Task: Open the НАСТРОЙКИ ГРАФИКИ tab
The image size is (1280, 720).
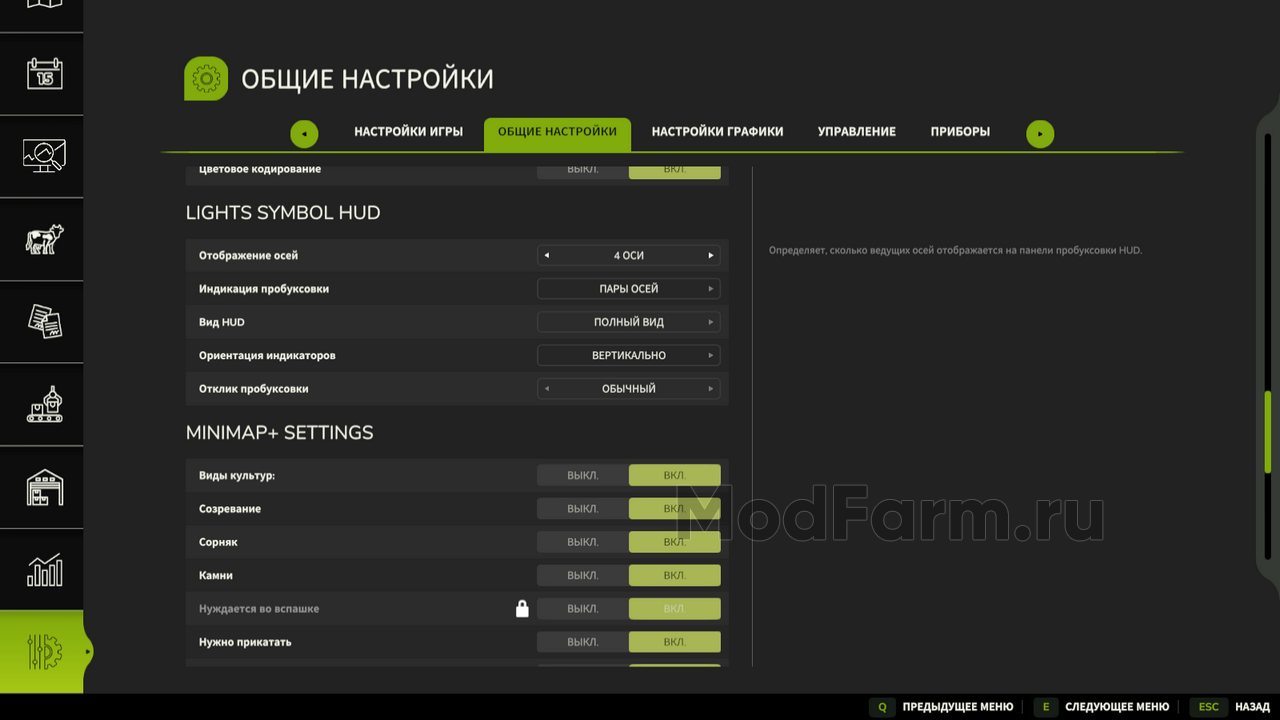Action: 717,132
